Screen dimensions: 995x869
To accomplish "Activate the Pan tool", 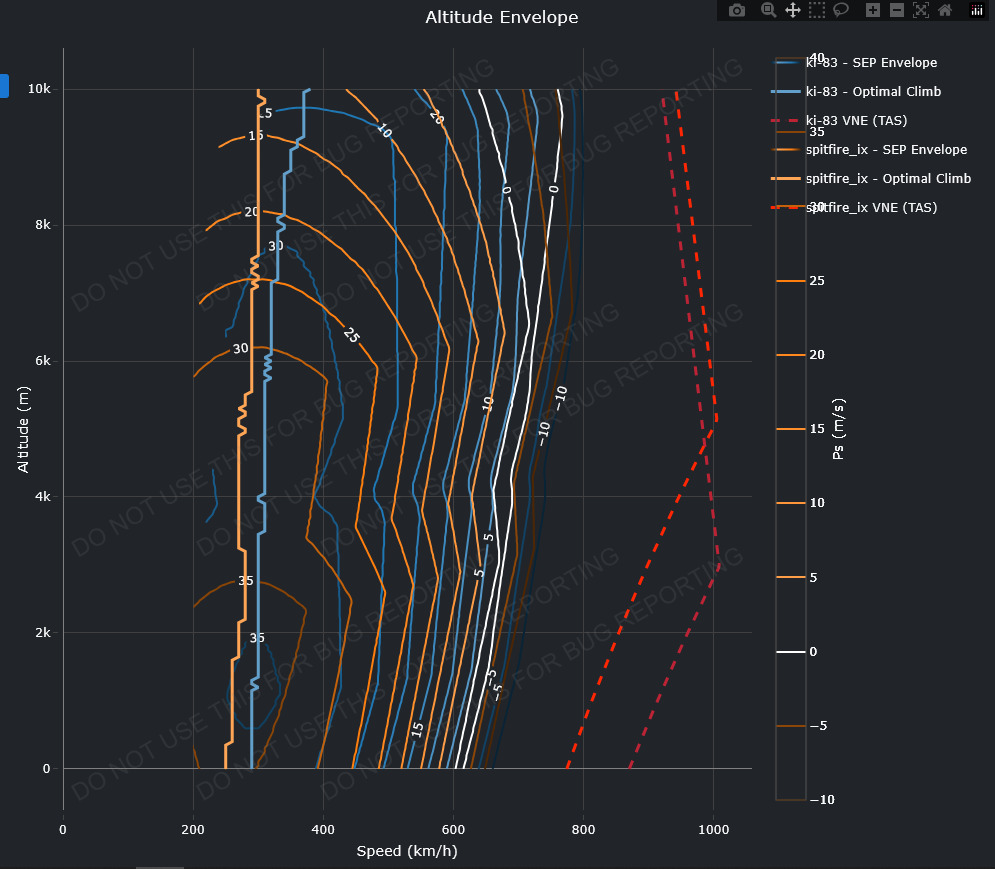I will (793, 10).
